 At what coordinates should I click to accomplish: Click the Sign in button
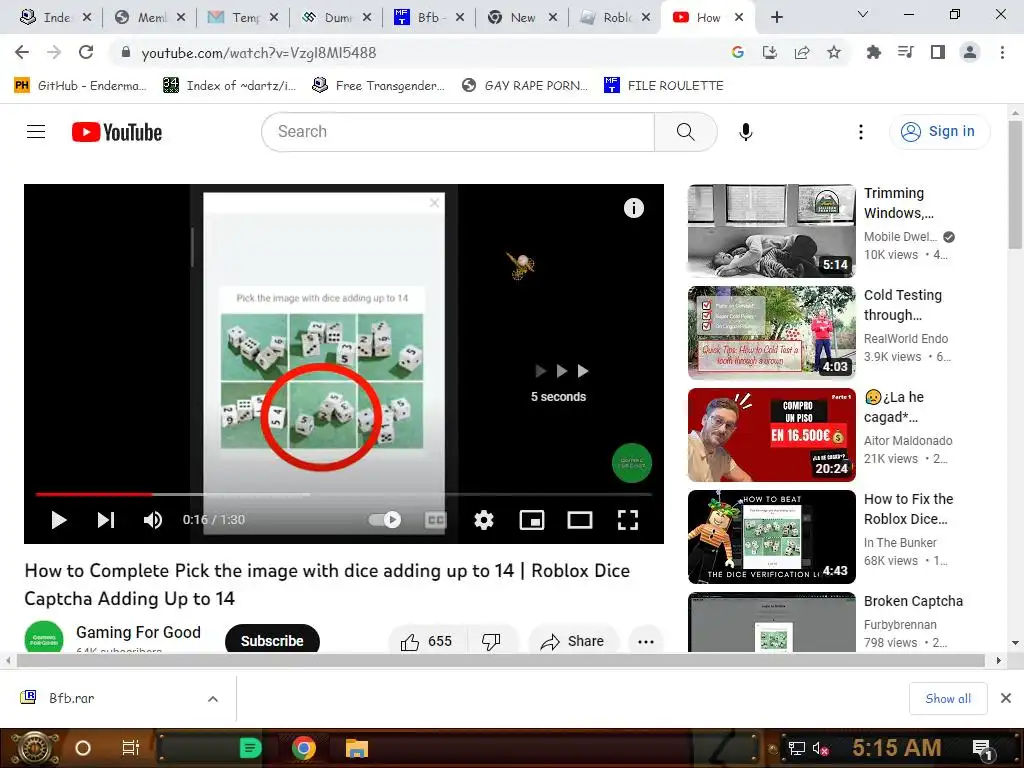939,132
